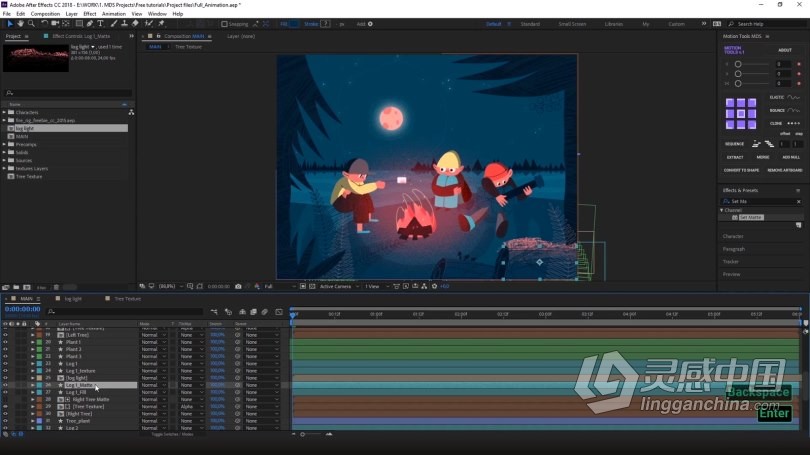Hide the Log 1_texture layer
Viewport: 810px width, 455px height.
(5, 371)
